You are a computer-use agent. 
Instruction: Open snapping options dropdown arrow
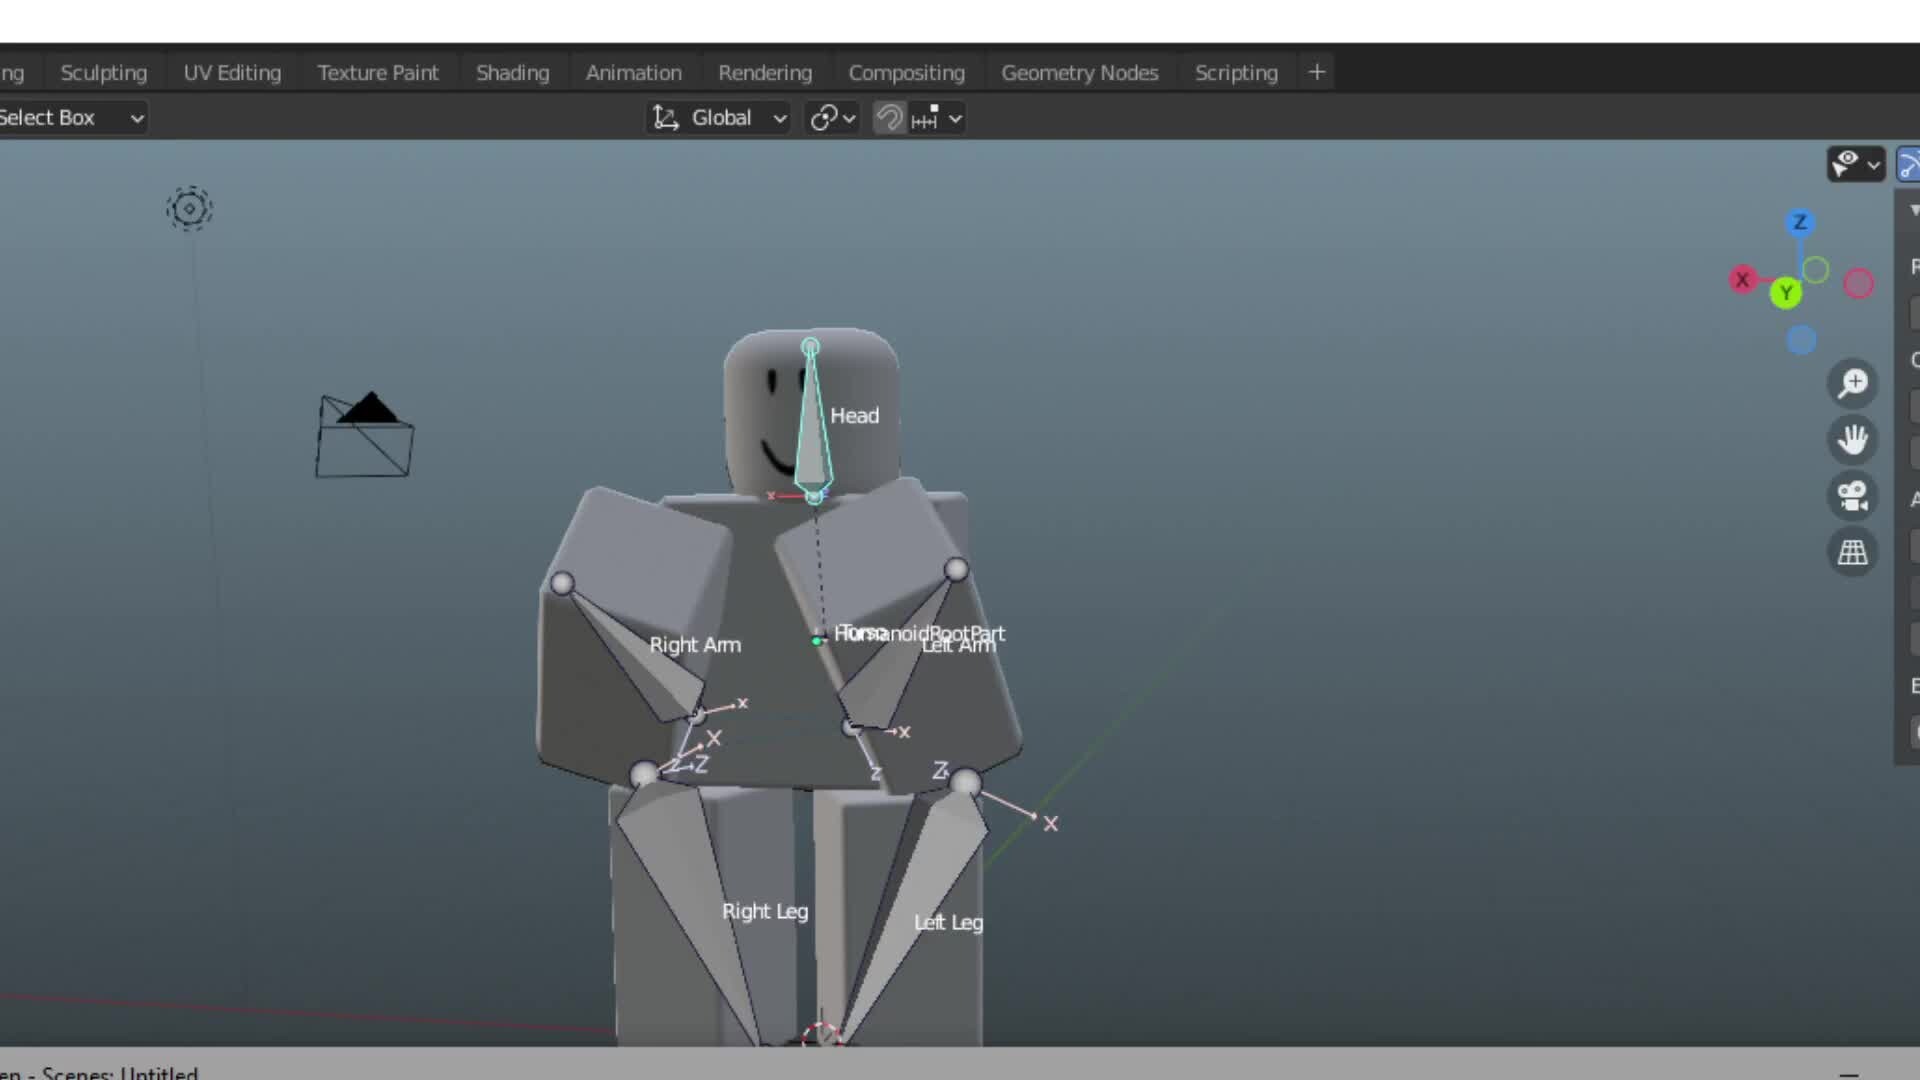[x=955, y=118]
